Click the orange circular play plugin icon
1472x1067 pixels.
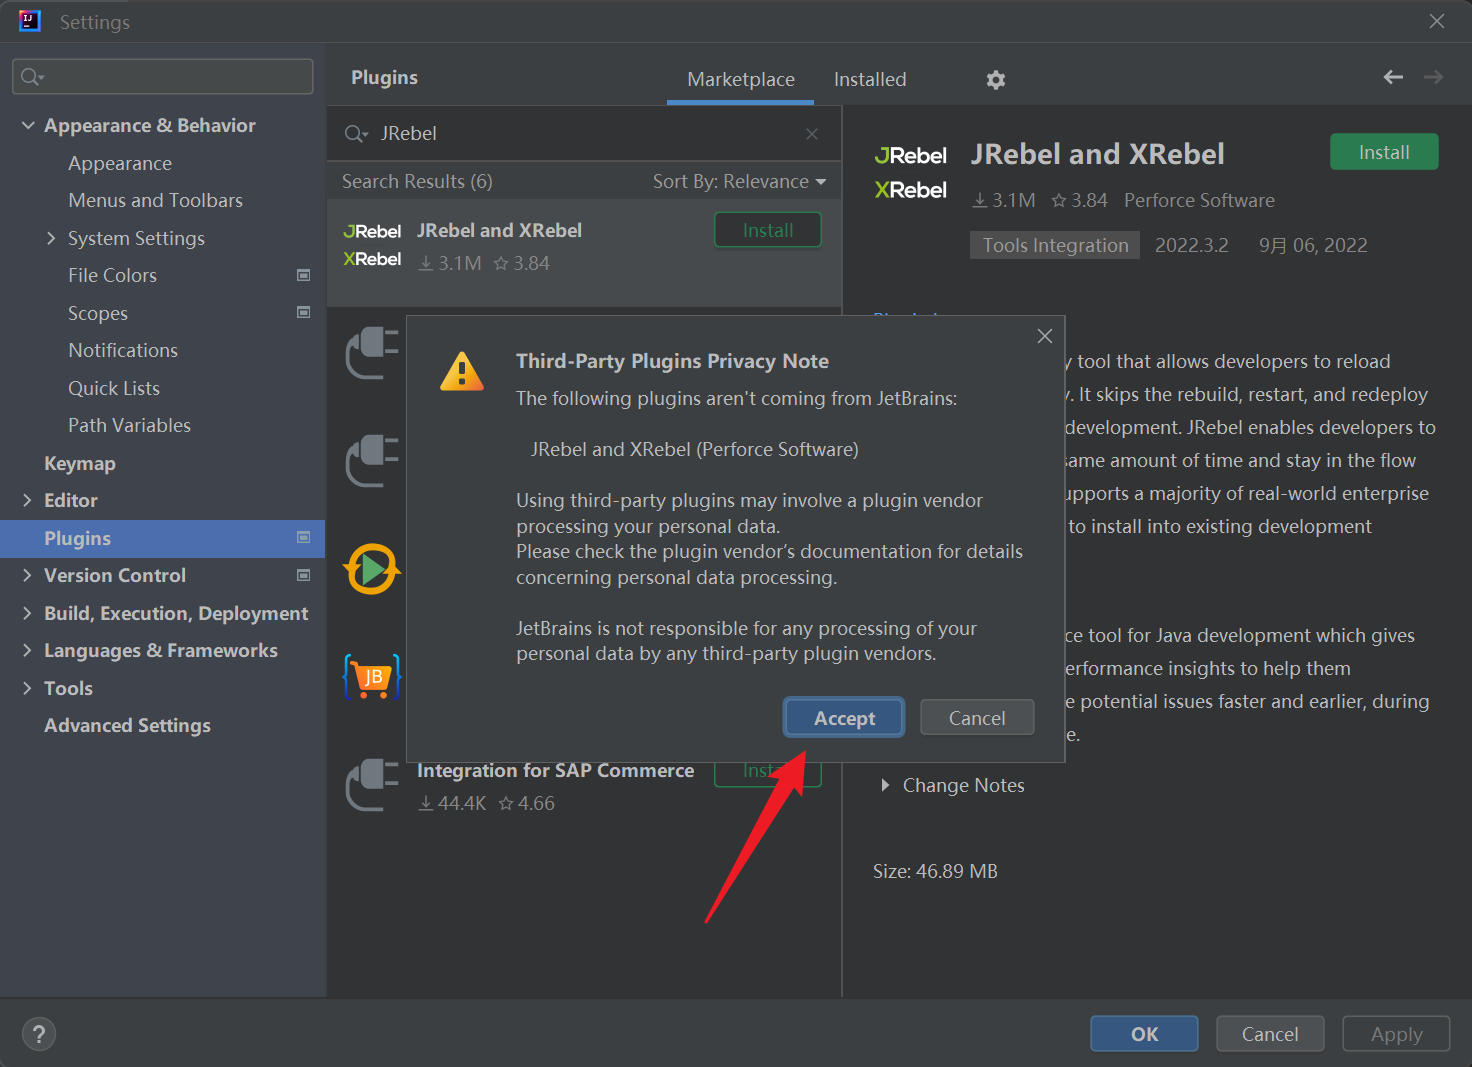(372, 569)
